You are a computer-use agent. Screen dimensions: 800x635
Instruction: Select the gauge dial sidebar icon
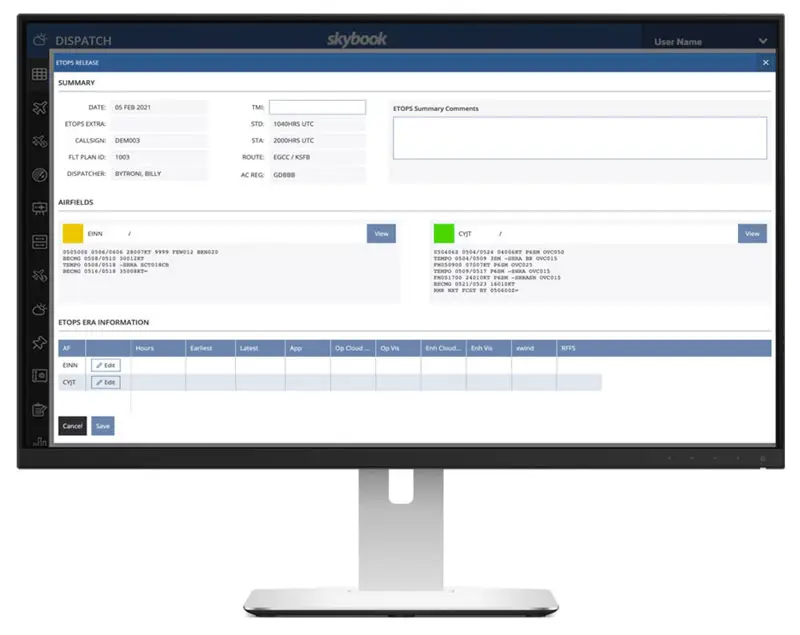point(40,175)
